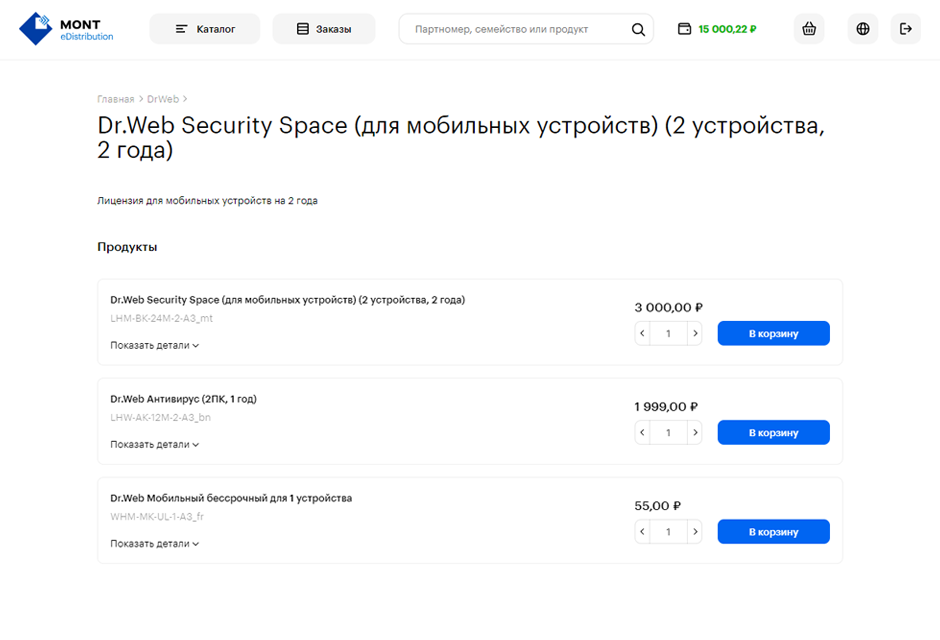
Task: Expand details for Dr.Web Security Space
Action: 154,345
